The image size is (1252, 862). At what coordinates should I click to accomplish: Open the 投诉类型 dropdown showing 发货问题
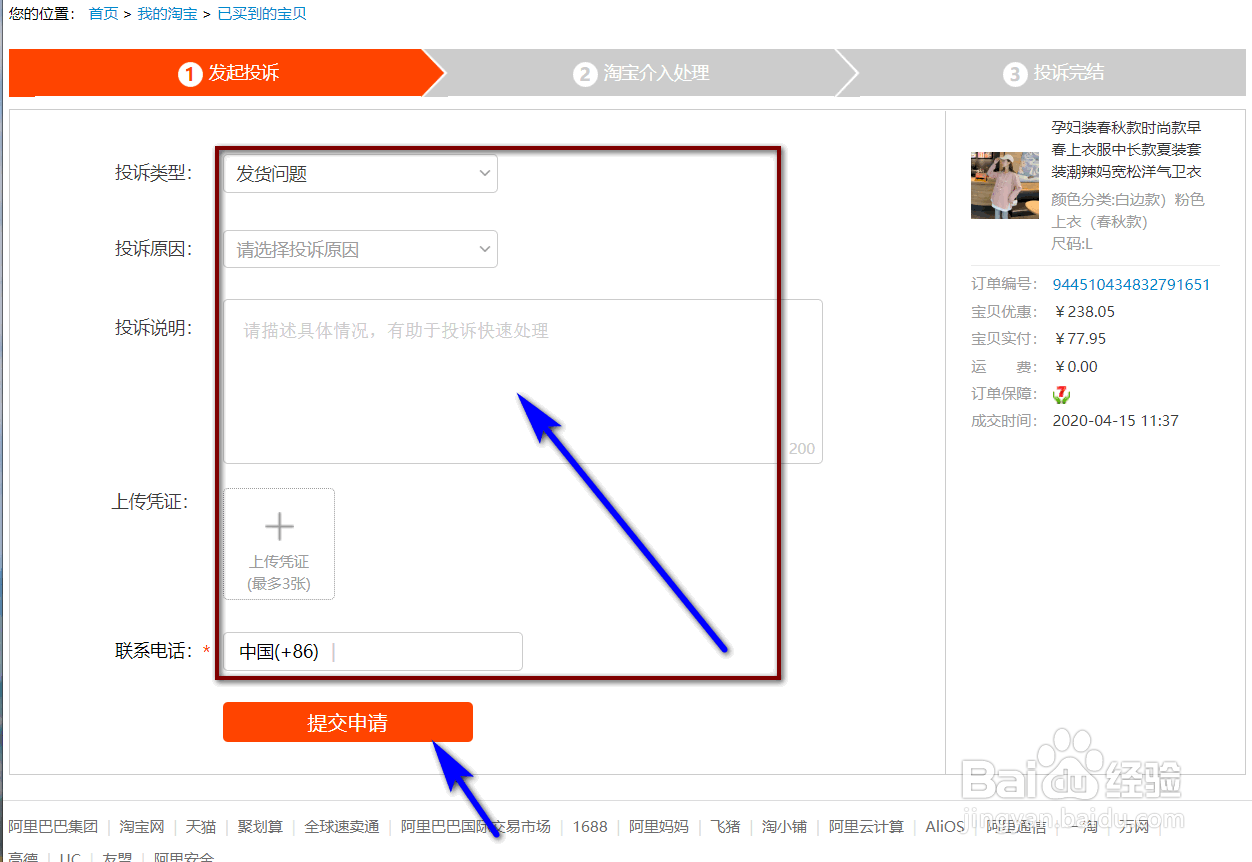tap(360, 173)
